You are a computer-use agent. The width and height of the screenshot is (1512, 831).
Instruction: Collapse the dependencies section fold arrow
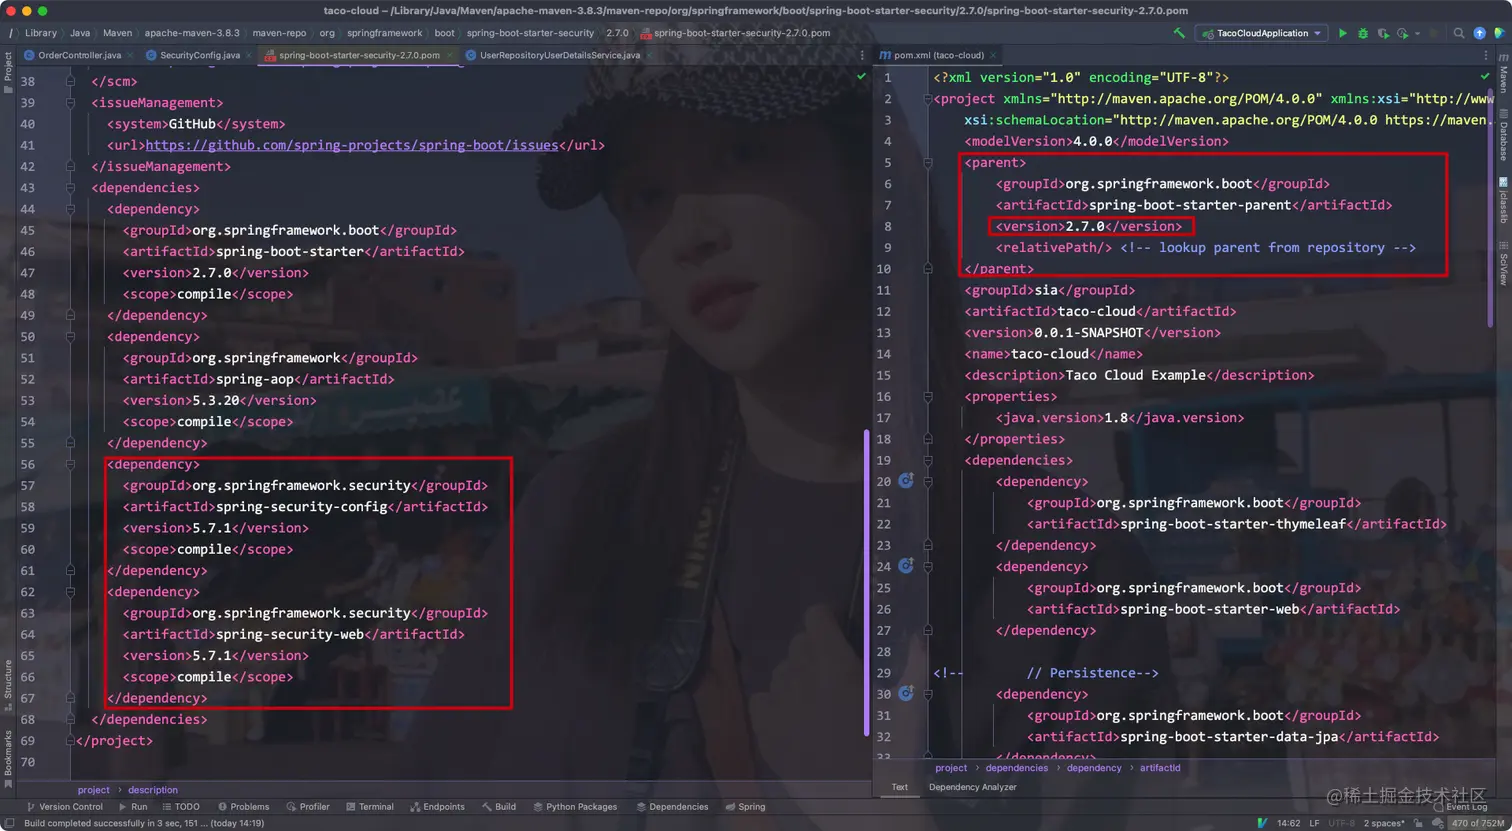coord(70,188)
